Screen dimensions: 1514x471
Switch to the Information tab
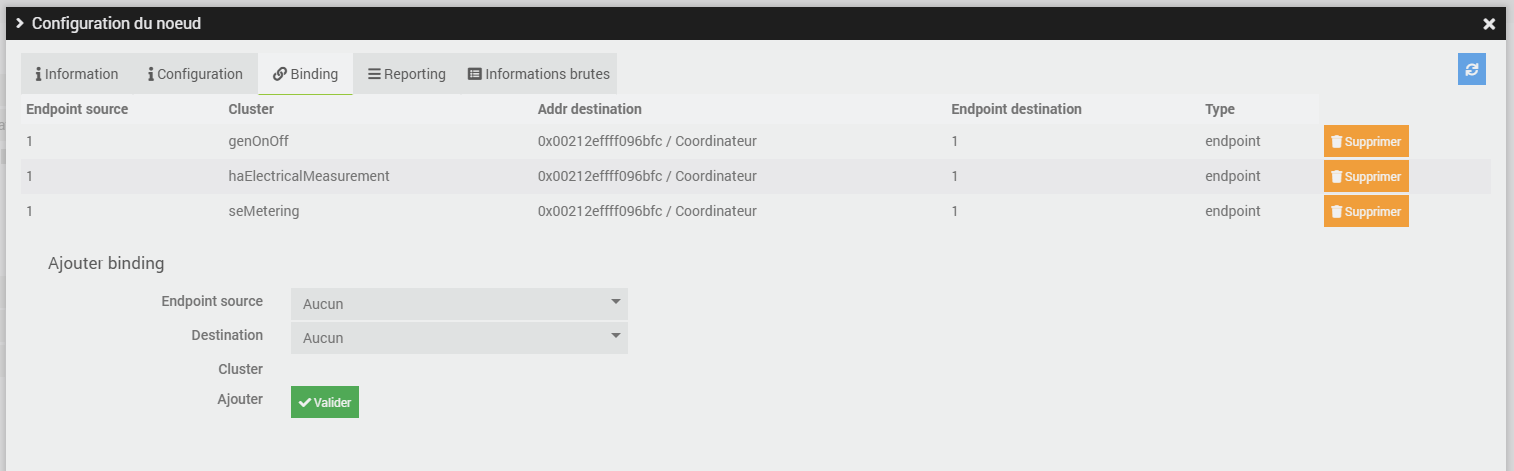tap(77, 74)
